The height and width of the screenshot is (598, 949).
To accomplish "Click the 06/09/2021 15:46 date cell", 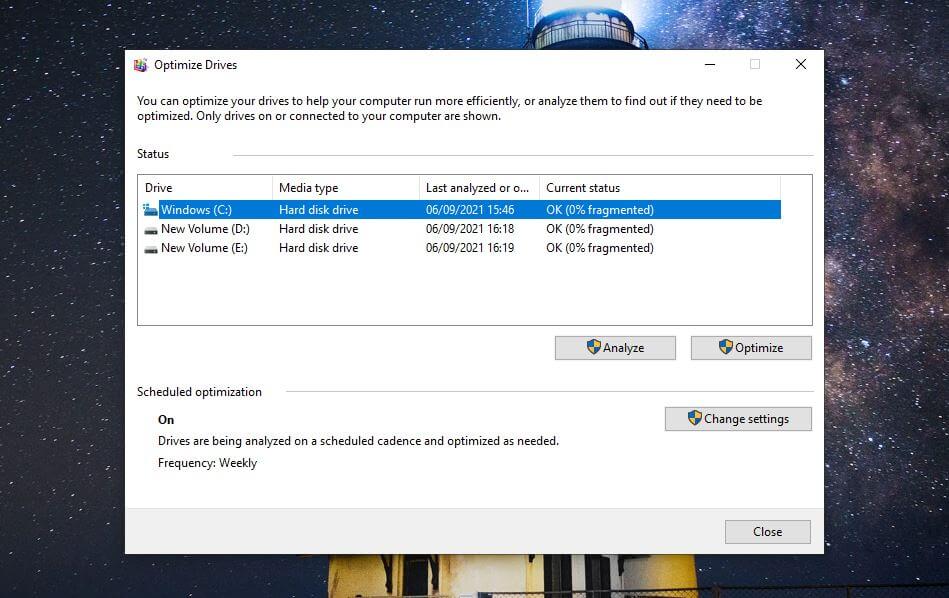I will coord(470,209).
